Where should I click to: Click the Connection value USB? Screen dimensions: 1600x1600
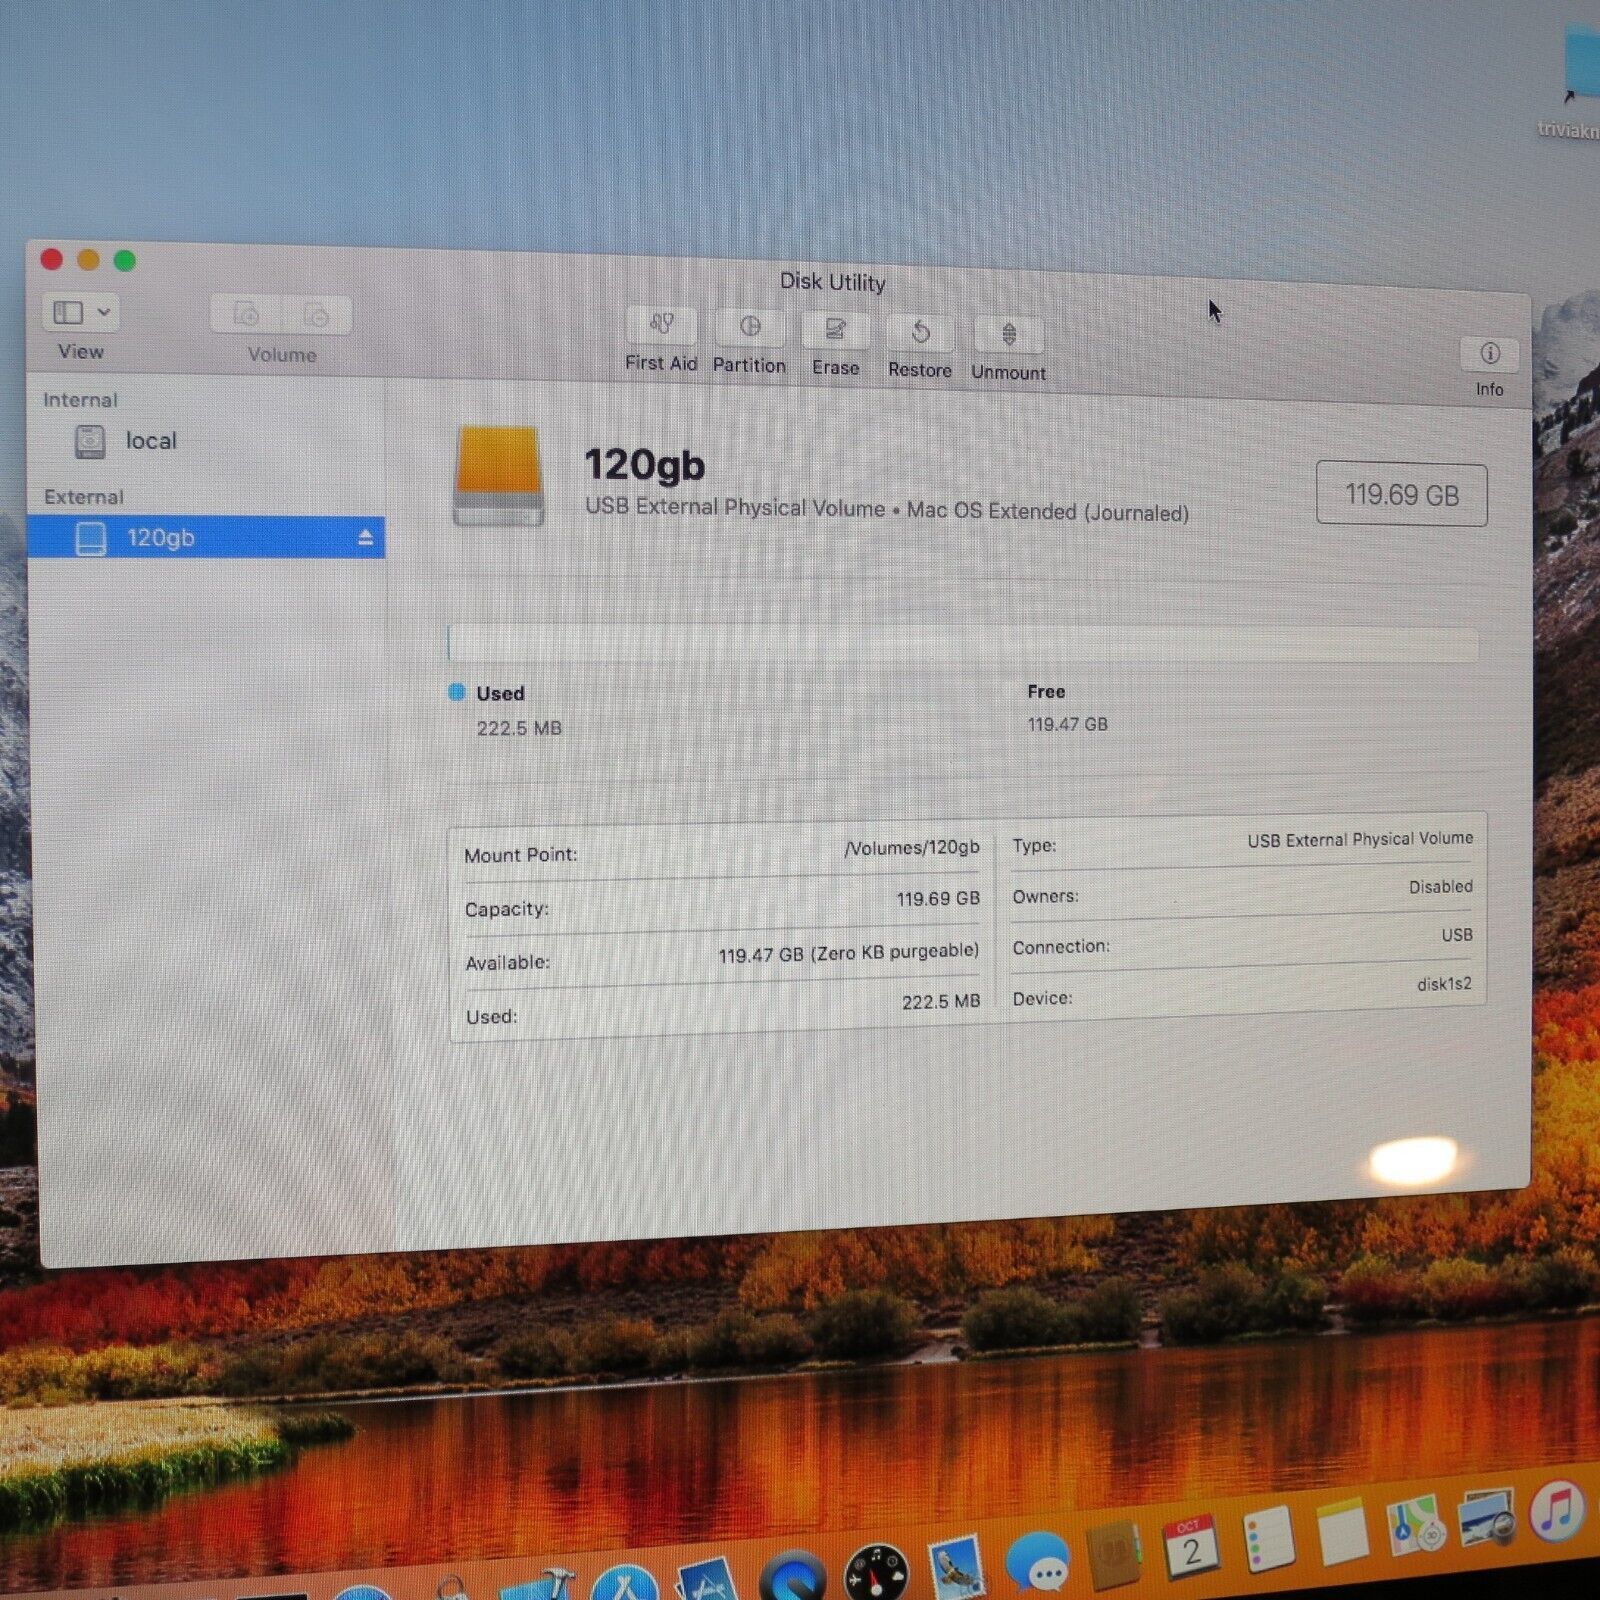[1456, 935]
